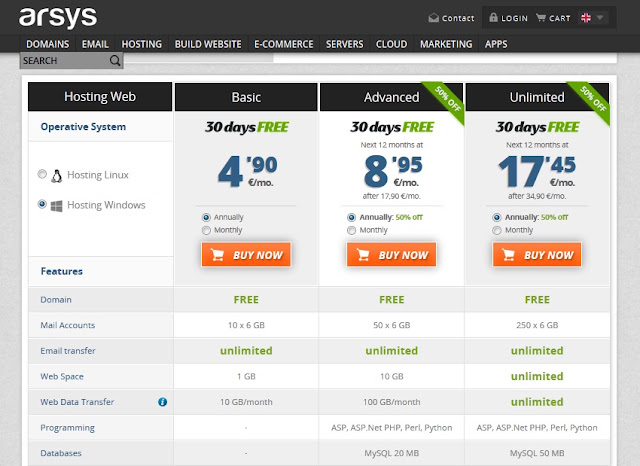This screenshot has height=466, width=640.
Task: Click the Web Data Transfer info icon
Action: (162, 402)
